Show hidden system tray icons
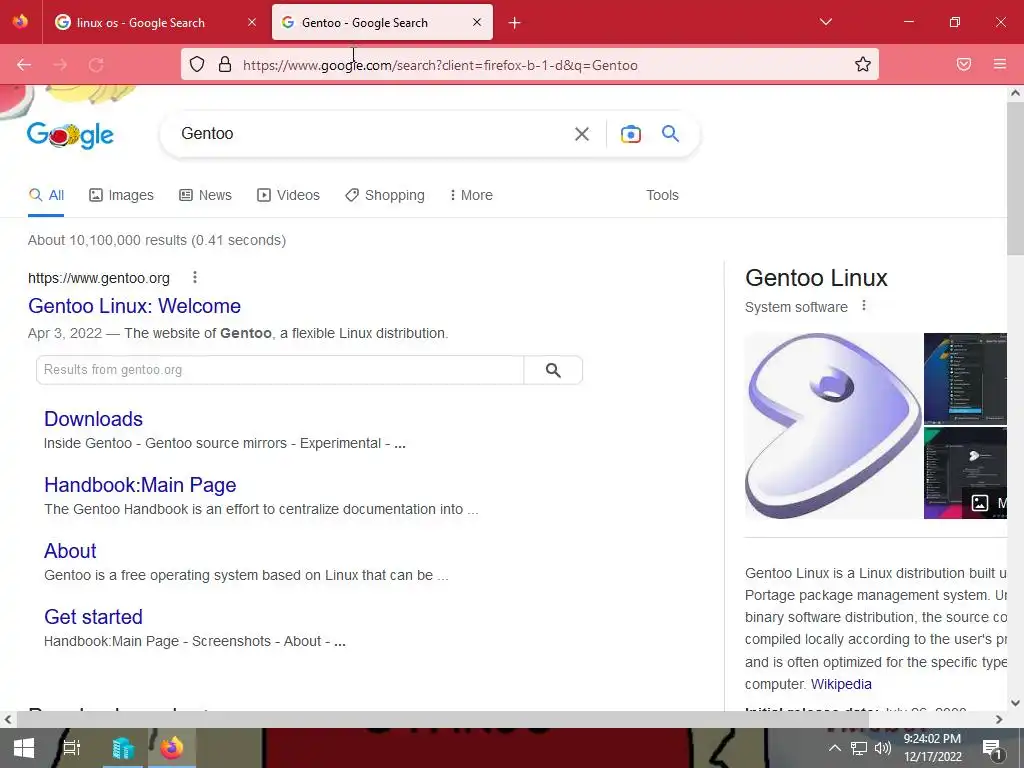This screenshot has height=768, width=1024. coord(834,748)
